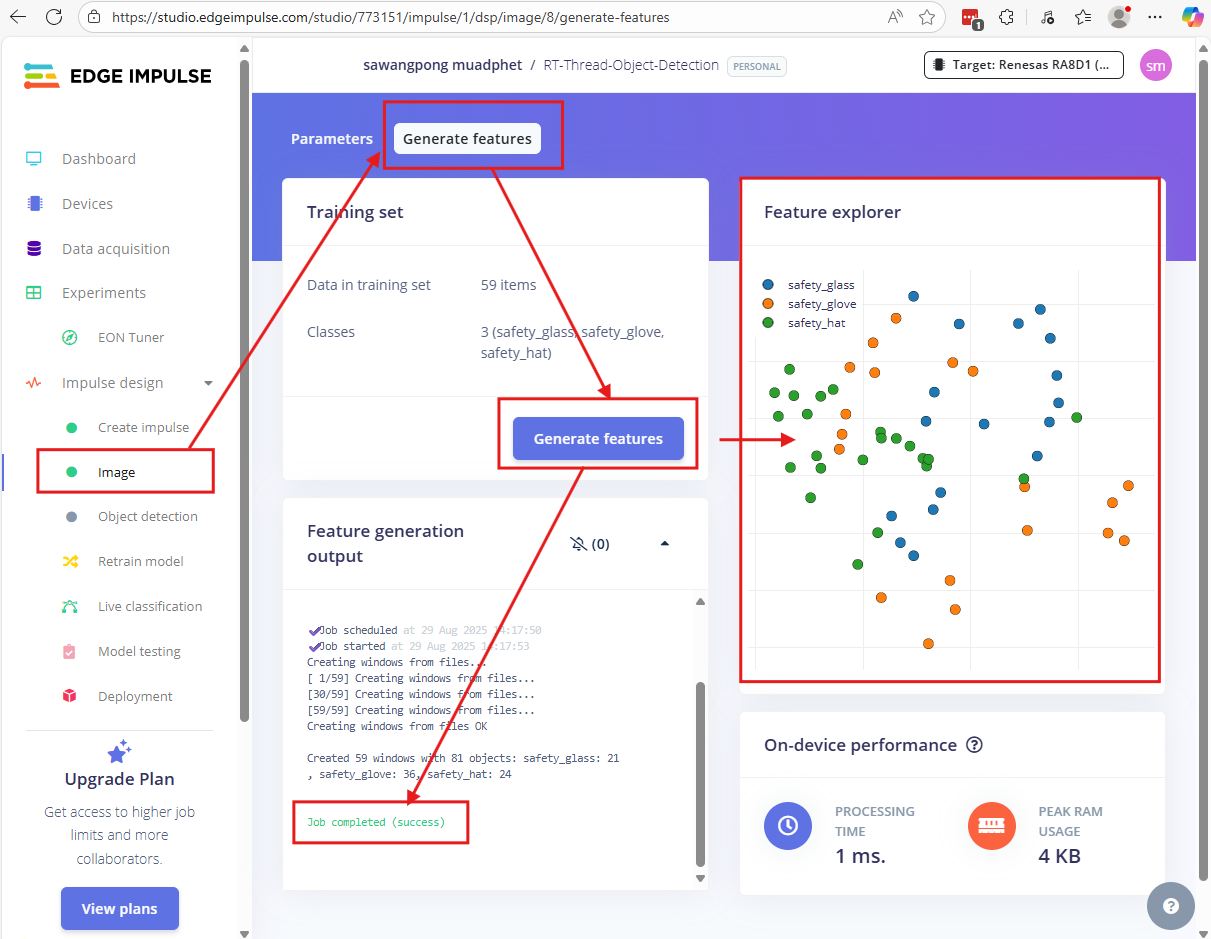Open Object detection in the sidebar

[x=147, y=517]
